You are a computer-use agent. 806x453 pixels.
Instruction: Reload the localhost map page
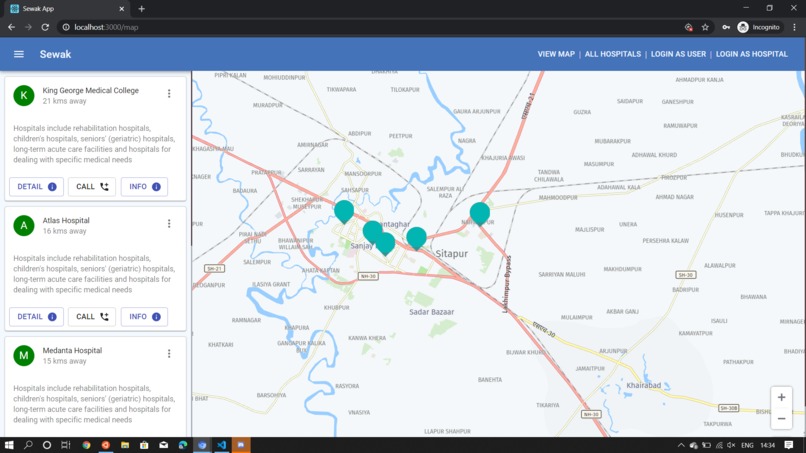coord(45,27)
